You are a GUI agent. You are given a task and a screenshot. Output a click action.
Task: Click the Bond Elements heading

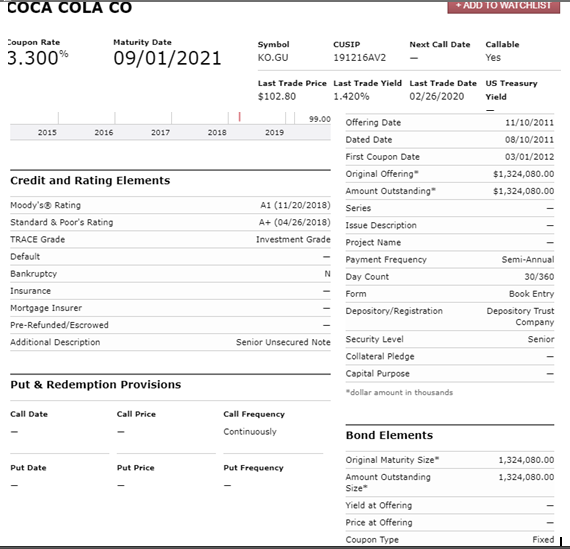(389, 435)
